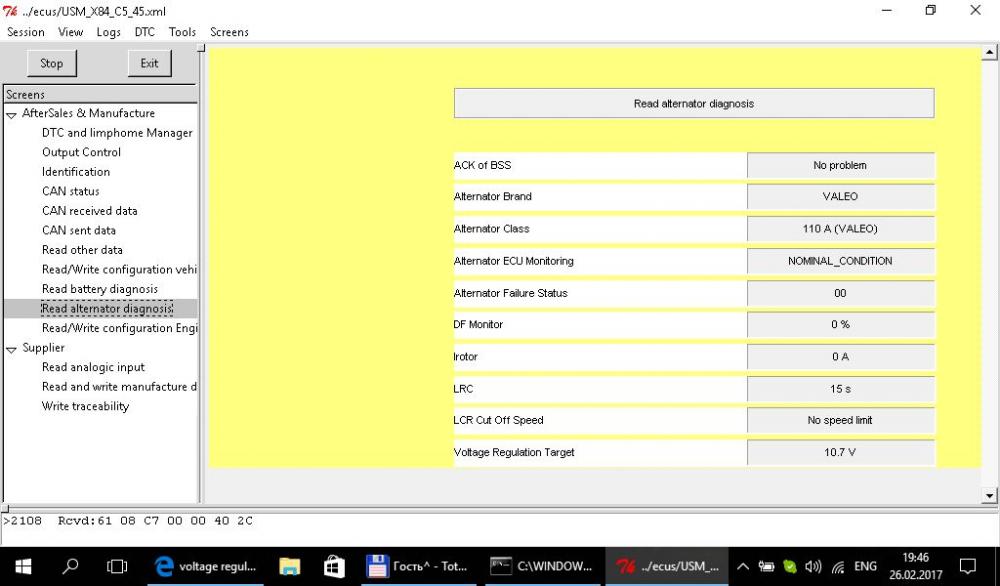Click the scroll-up arrow of main panel
The height and width of the screenshot is (586, 1000).
click(990, 52)
